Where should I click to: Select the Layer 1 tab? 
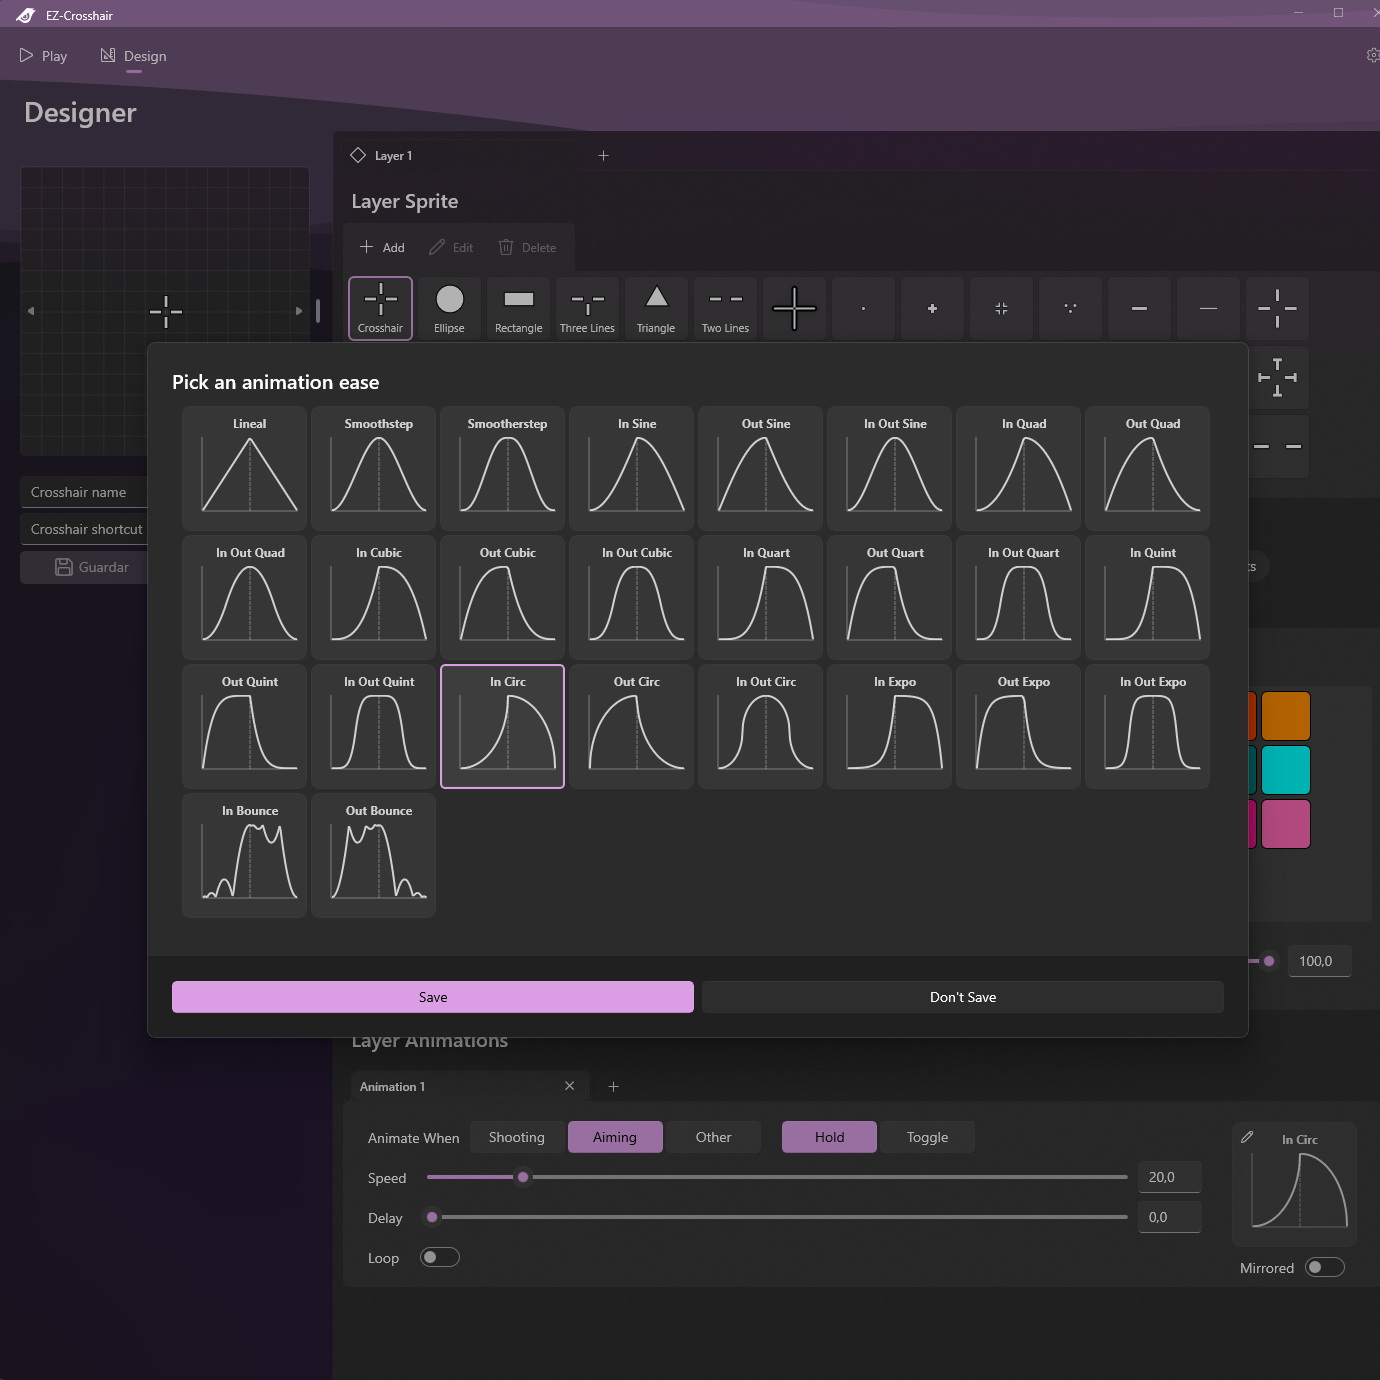(x=461, y=156)
